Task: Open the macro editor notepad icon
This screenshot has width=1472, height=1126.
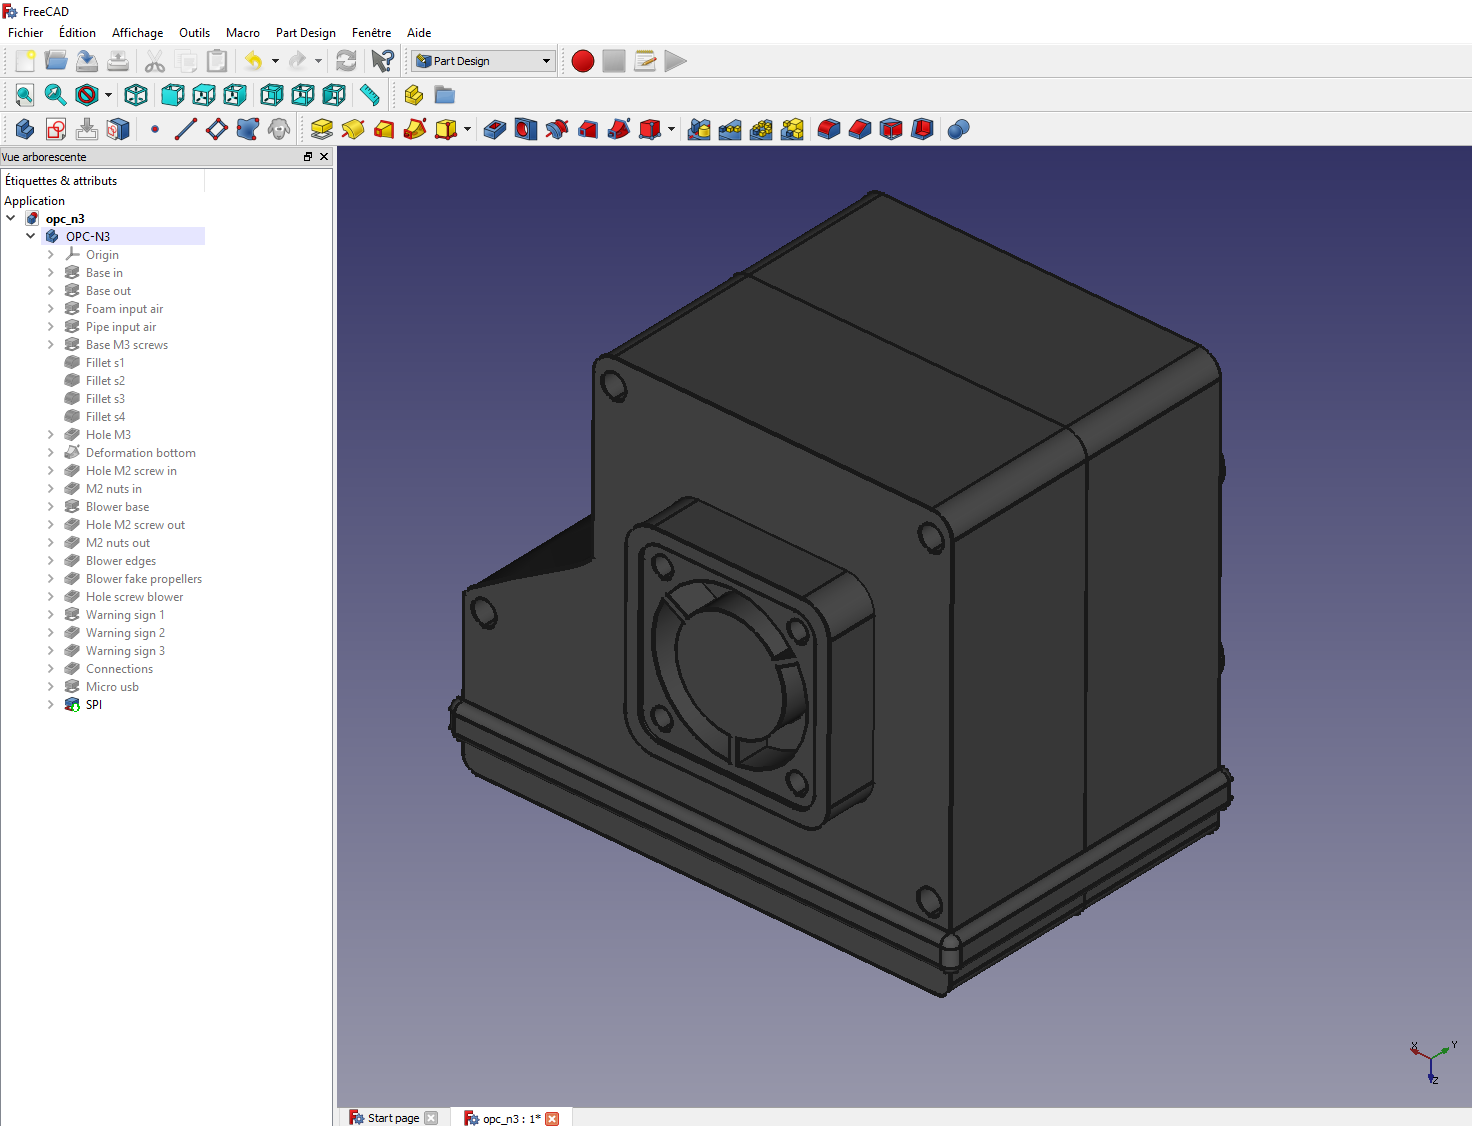Action: [645, 61]
